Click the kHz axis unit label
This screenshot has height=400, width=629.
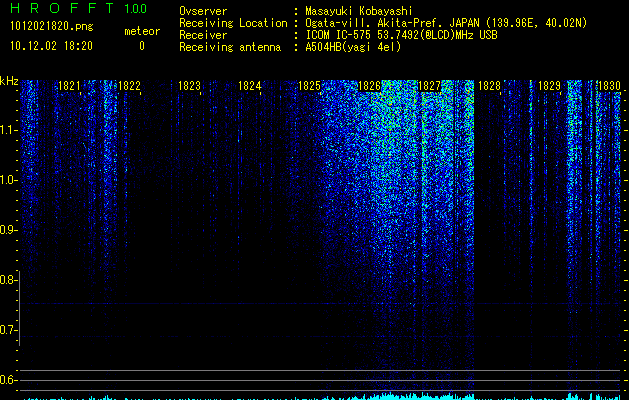(9, 81)
